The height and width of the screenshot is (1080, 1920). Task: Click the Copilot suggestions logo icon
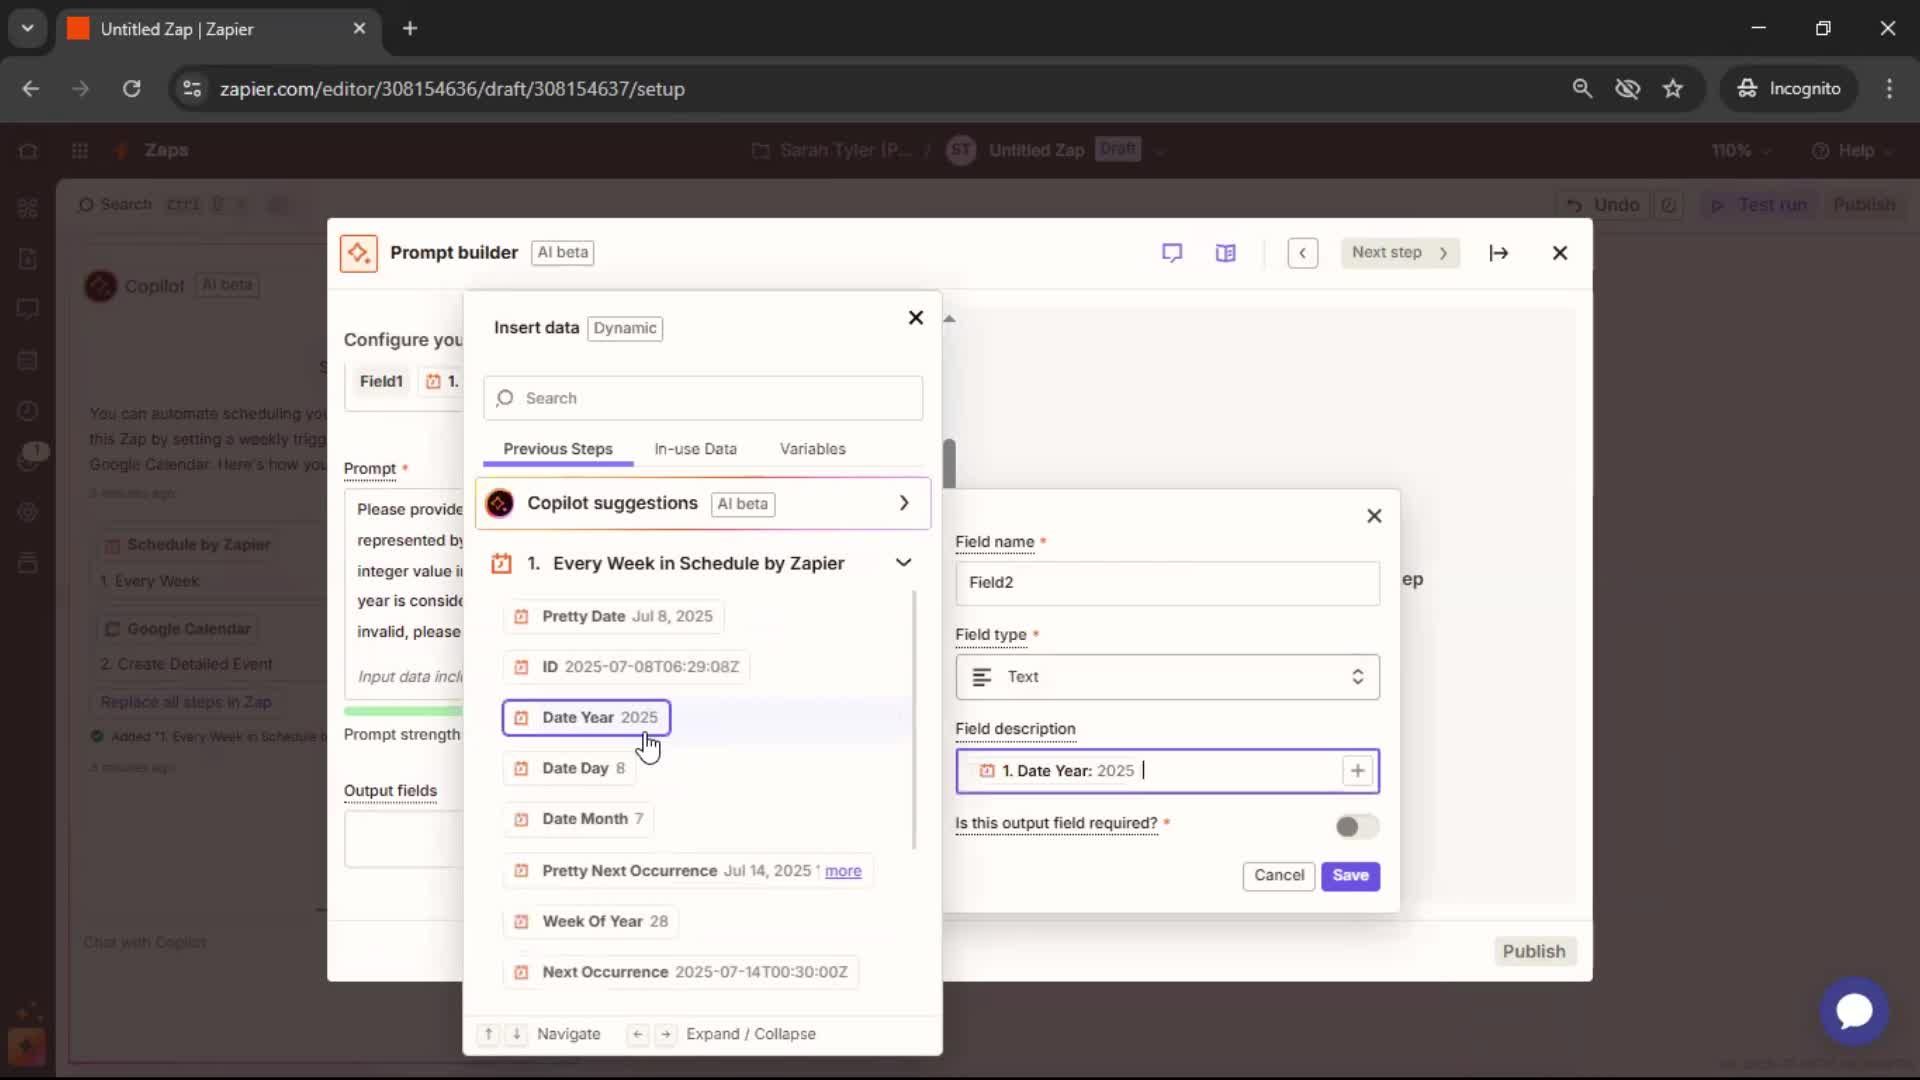click(500, 503)
